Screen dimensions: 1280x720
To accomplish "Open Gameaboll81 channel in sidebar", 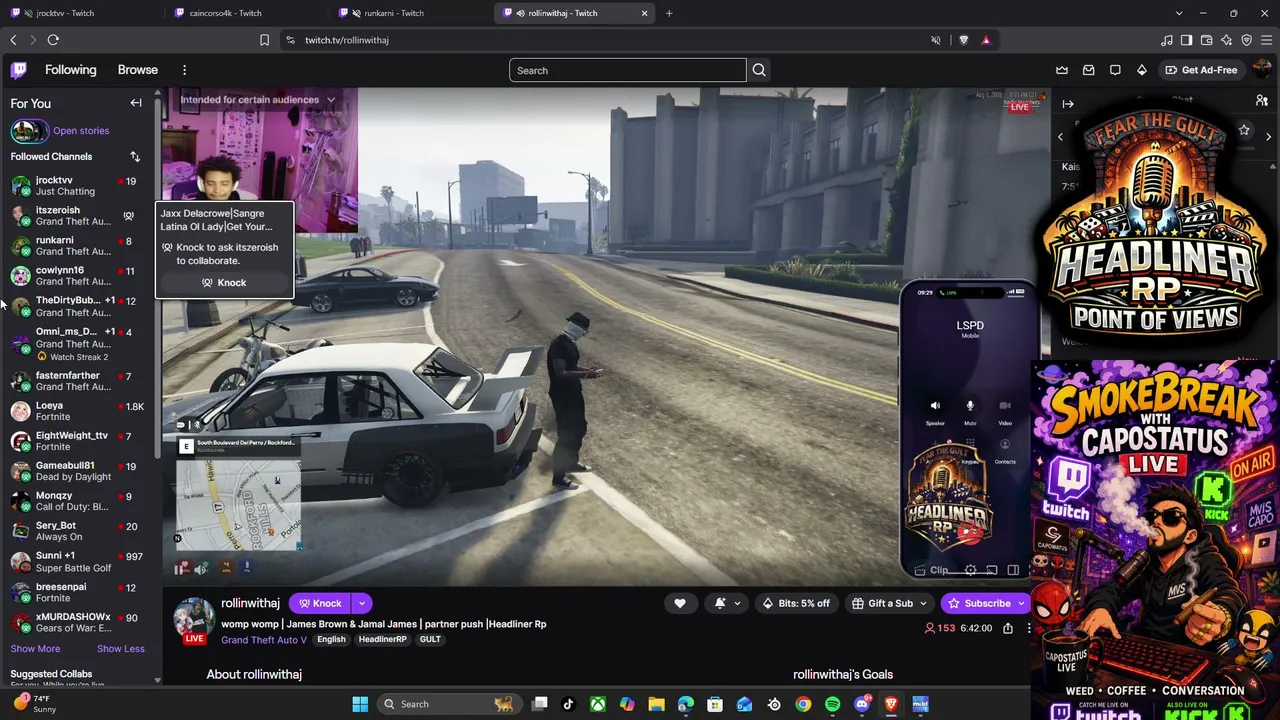I will (x=78, y=471).
